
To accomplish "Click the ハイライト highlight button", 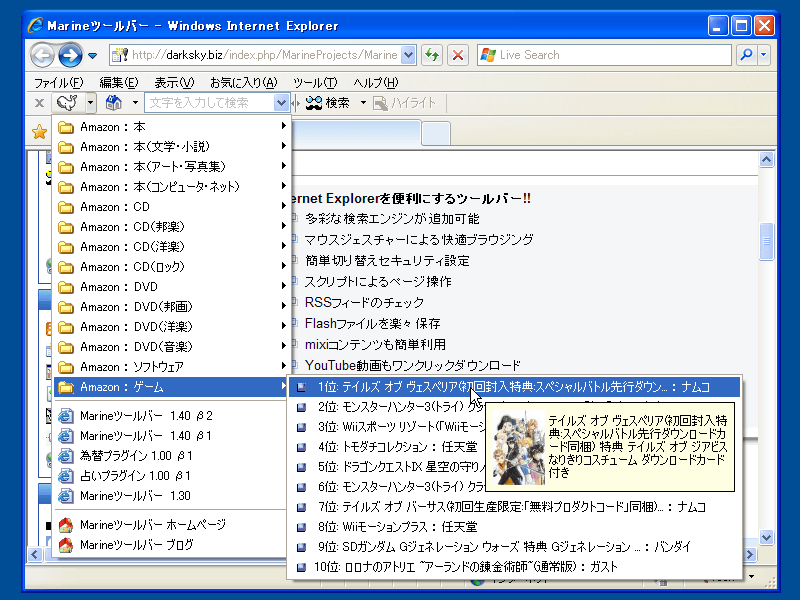I will pos(405,103).
